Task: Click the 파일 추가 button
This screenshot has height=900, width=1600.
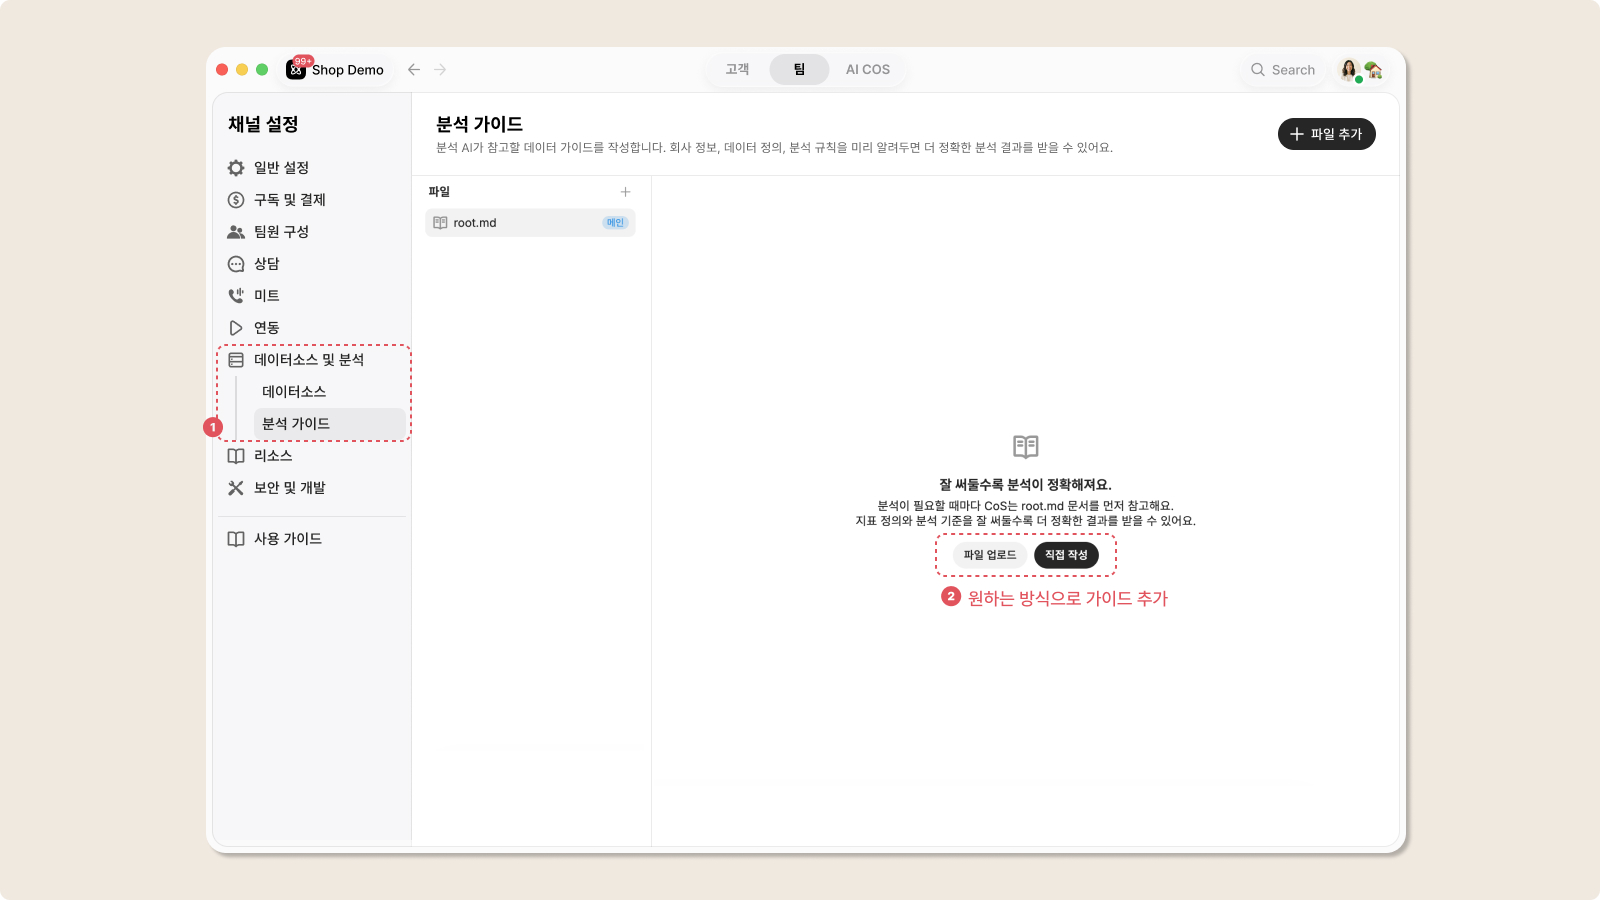Action: coord(1326,134)
